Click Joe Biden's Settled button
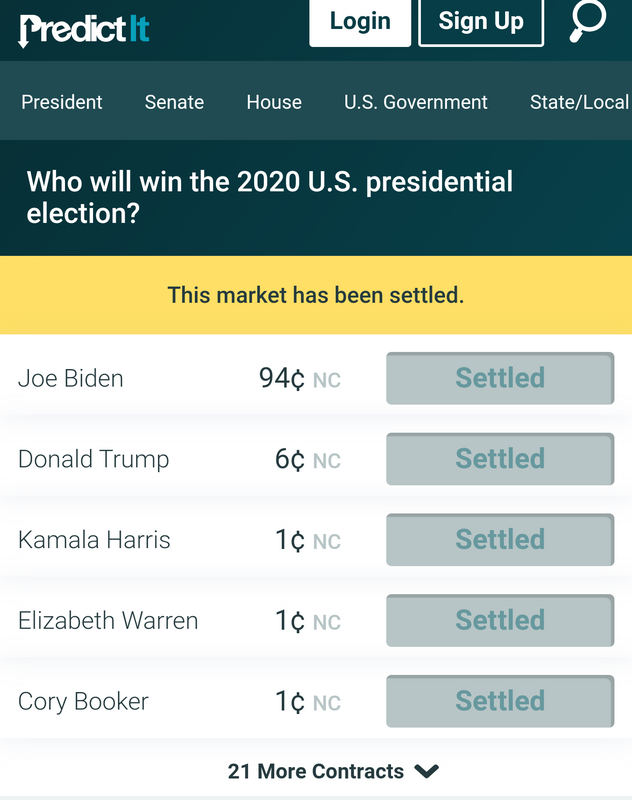 pyautogui.click(x=500, y=378)
